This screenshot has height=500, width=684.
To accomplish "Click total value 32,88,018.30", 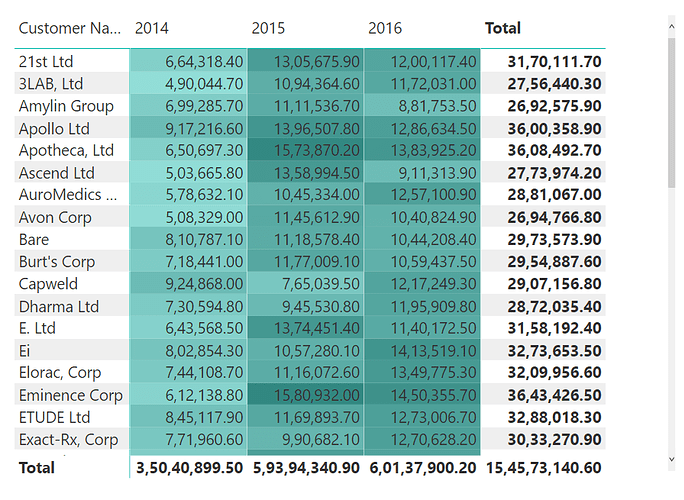I will pos(554,418).
